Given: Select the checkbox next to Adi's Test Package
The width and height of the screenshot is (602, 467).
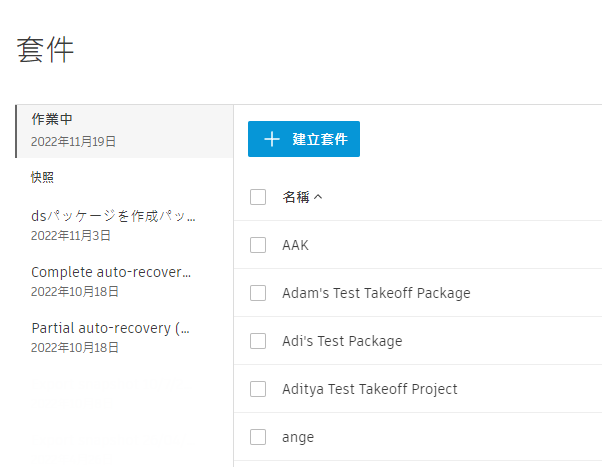Looking at the screenshot, I should pos(258,341).
